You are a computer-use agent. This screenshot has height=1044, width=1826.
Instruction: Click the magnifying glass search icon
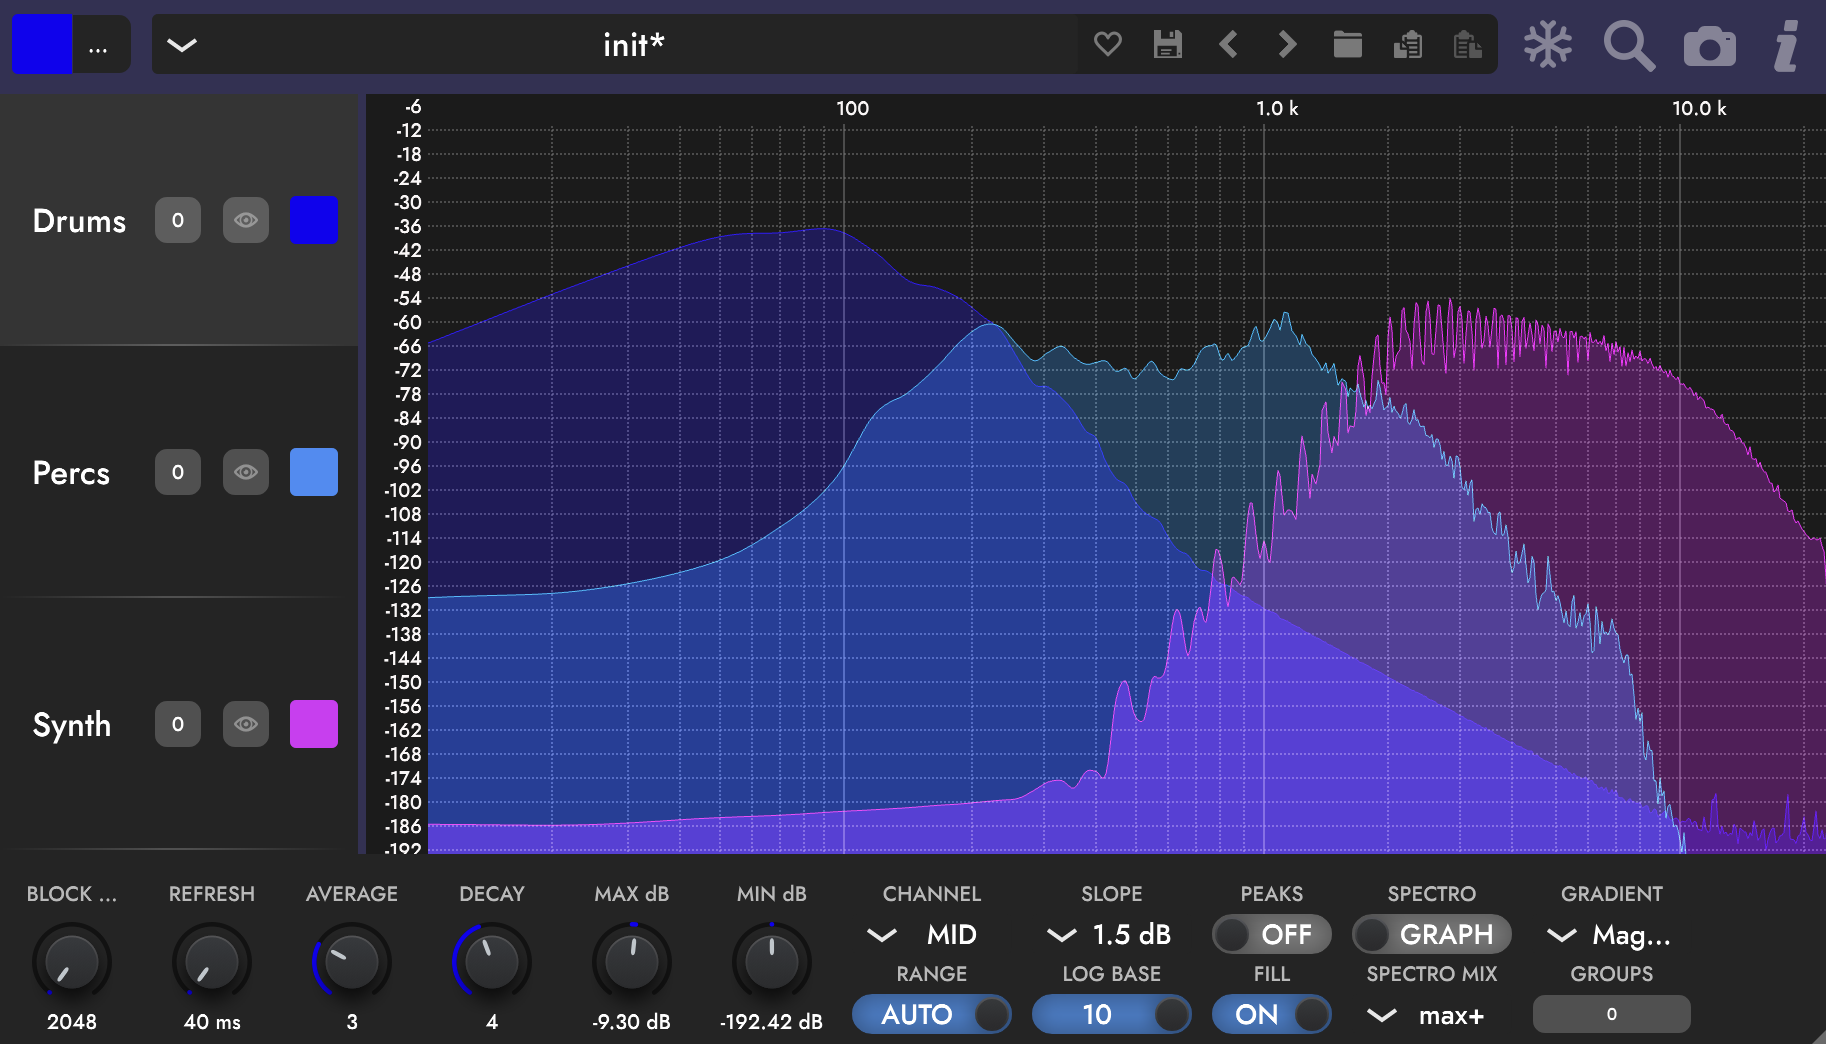[x=1628, y=46]
